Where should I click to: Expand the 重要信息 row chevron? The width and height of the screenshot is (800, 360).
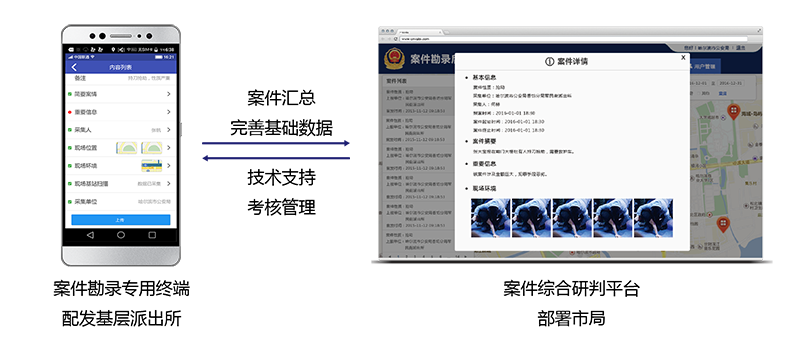pos(169,112)
